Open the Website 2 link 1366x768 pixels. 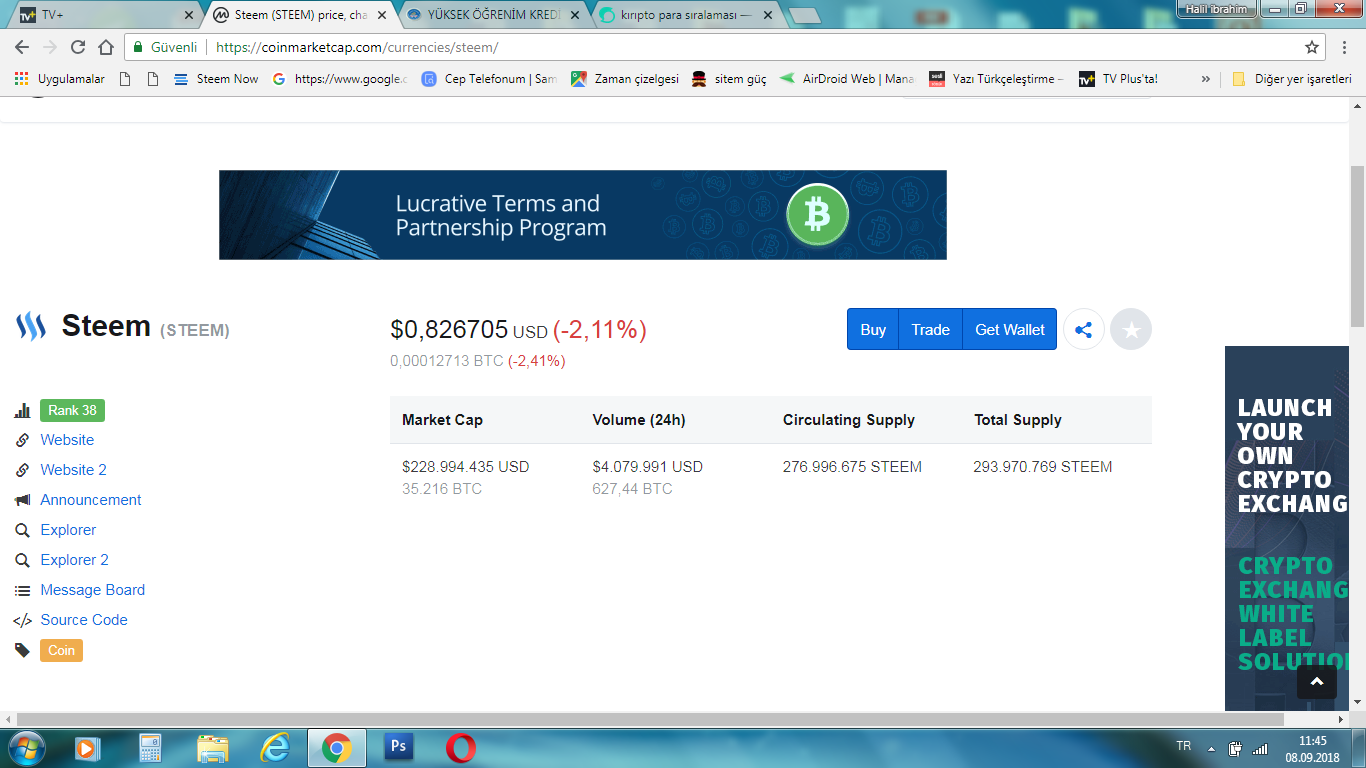tap(73, 470)
